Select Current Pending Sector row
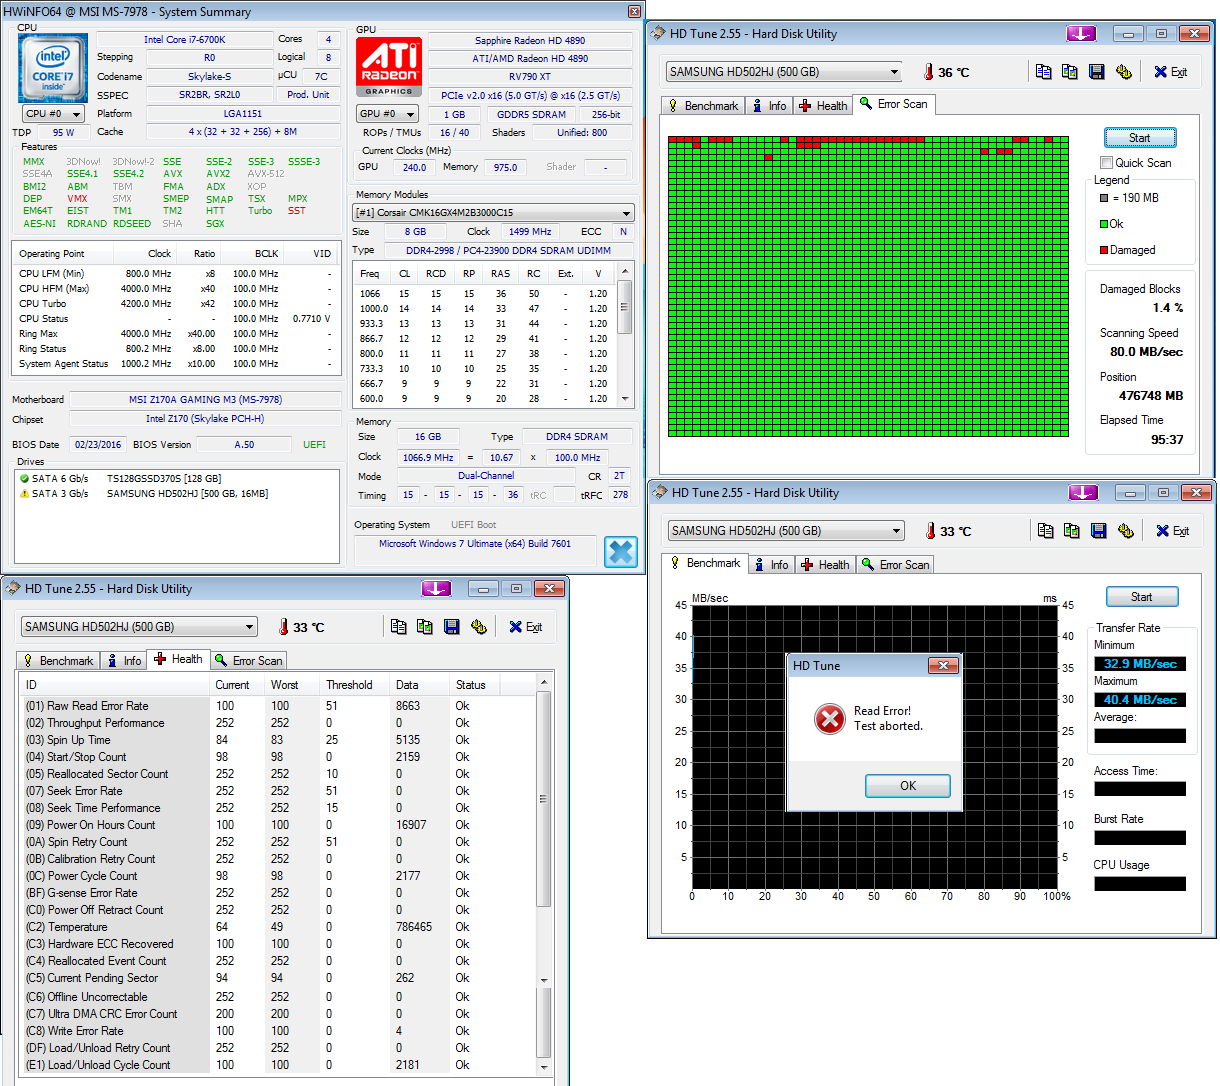The height and width of the screenshot is (1086, 1220). (x=278, y=978)
